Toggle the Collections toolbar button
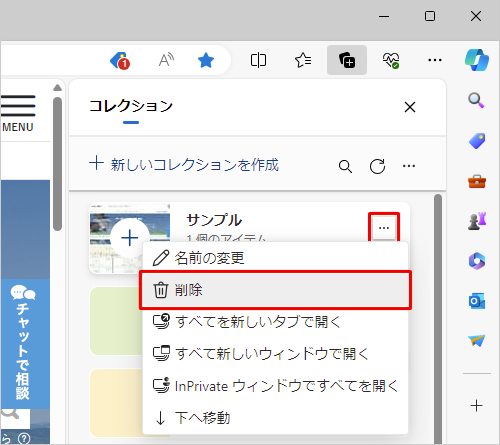The image size is (500, 445). pos(347,60)
